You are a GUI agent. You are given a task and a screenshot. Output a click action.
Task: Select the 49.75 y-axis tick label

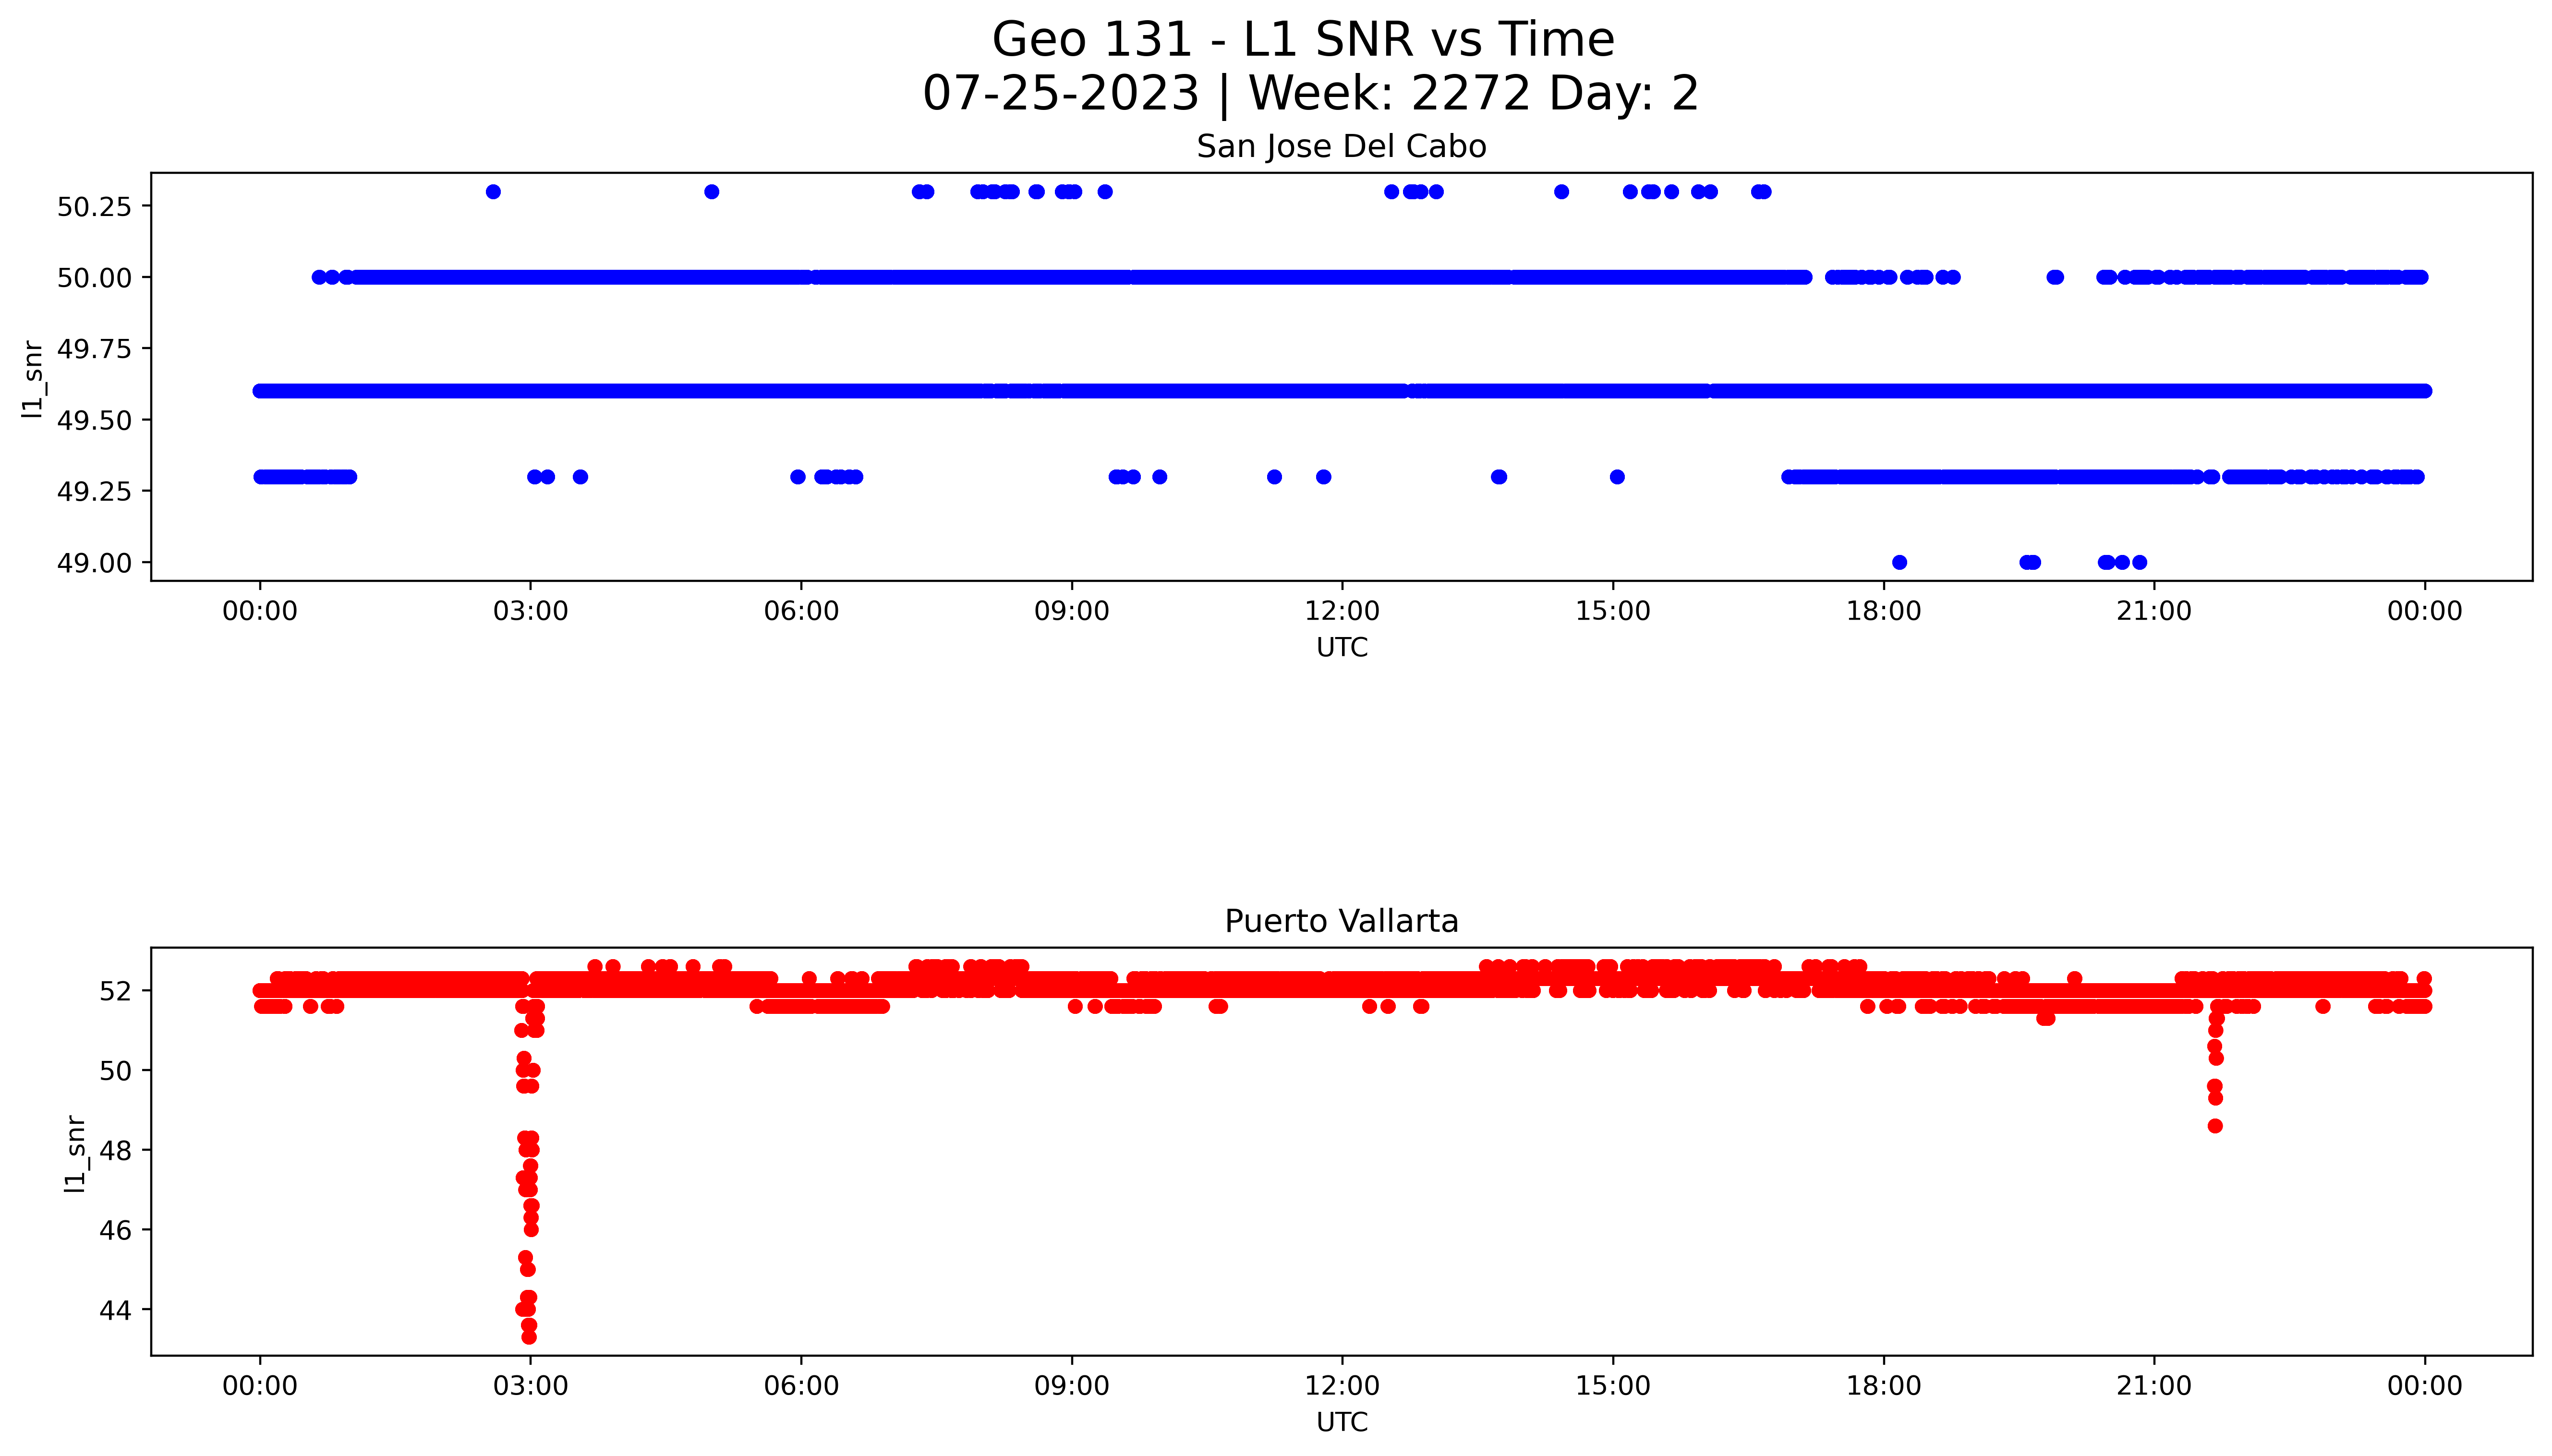[94, 349]
